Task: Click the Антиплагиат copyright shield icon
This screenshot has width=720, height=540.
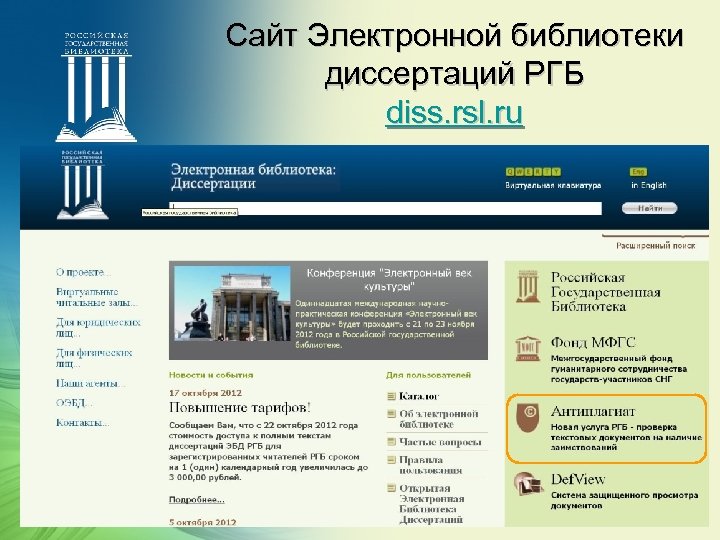Action: pyautogui.click(x=527, y=417)
